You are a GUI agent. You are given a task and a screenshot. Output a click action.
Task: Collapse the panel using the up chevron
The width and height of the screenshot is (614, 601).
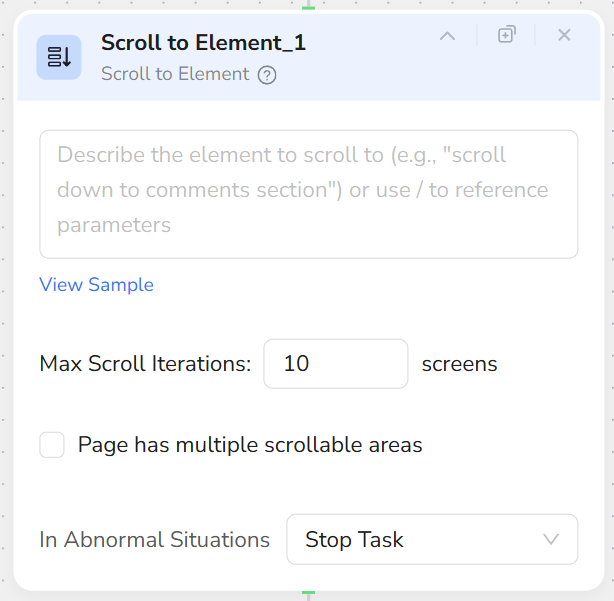click(447, 36)
